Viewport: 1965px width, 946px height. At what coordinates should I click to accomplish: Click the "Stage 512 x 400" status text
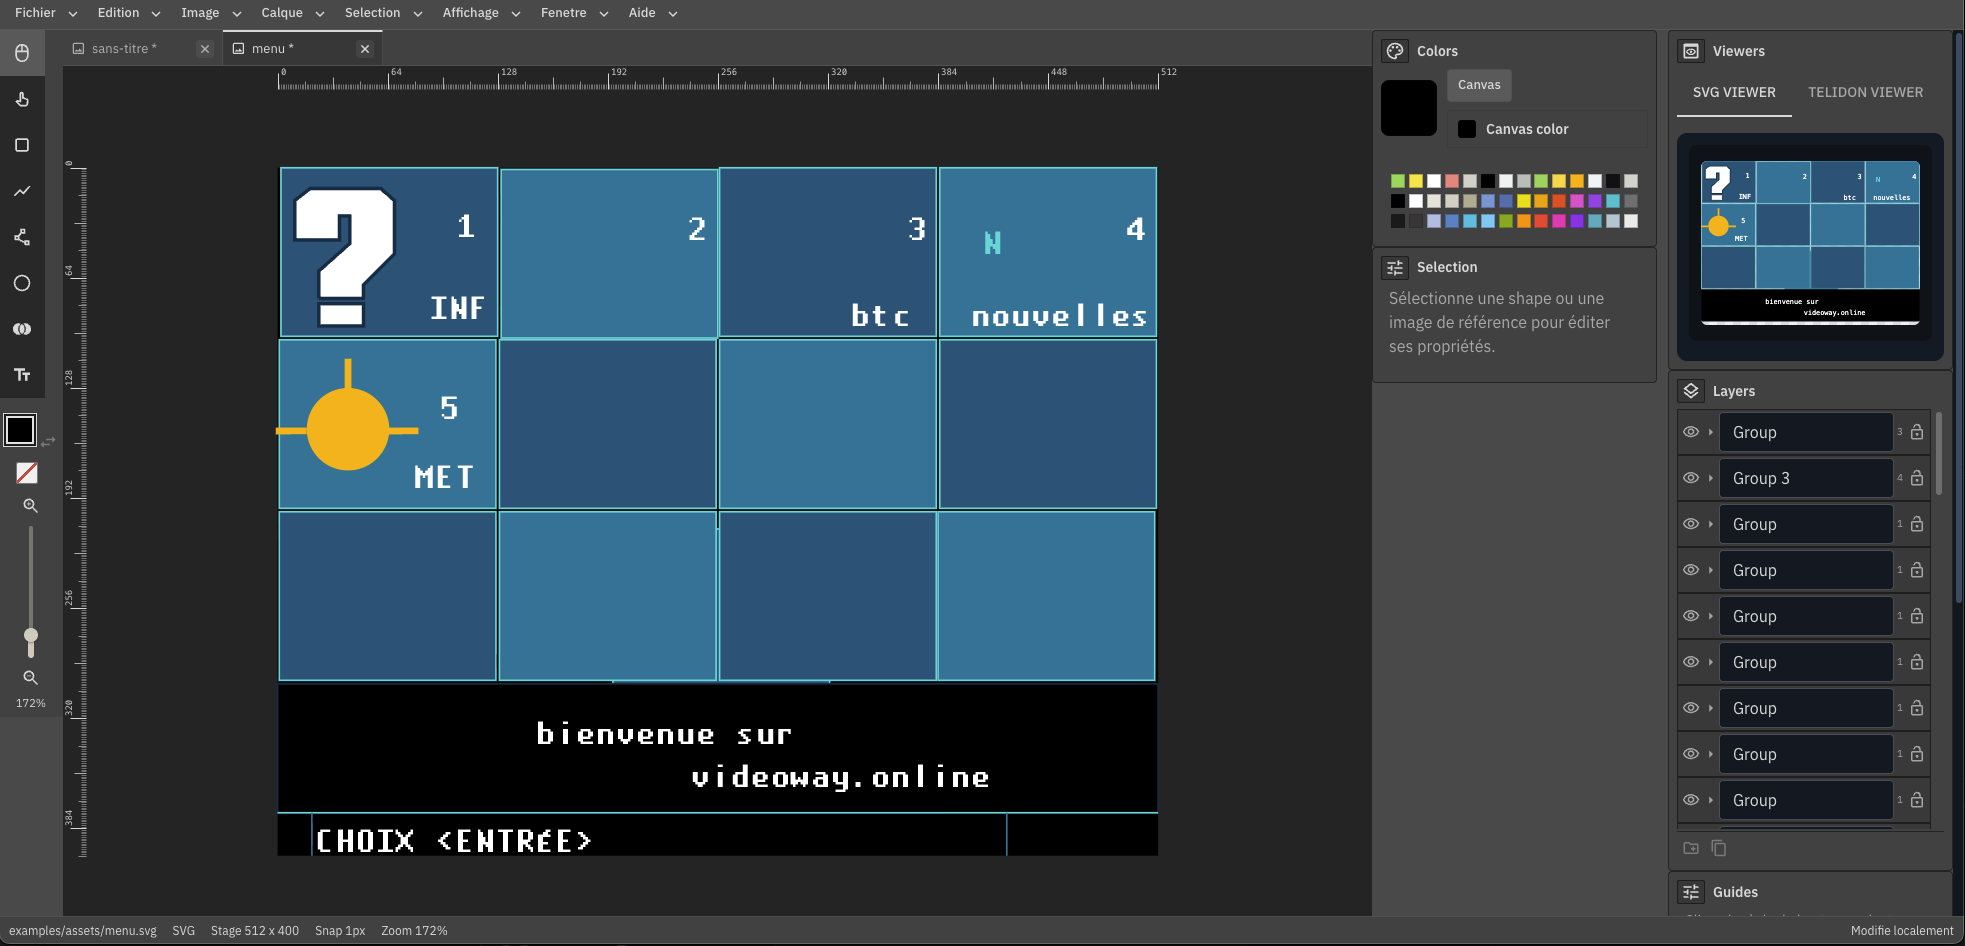coord(254,931)
